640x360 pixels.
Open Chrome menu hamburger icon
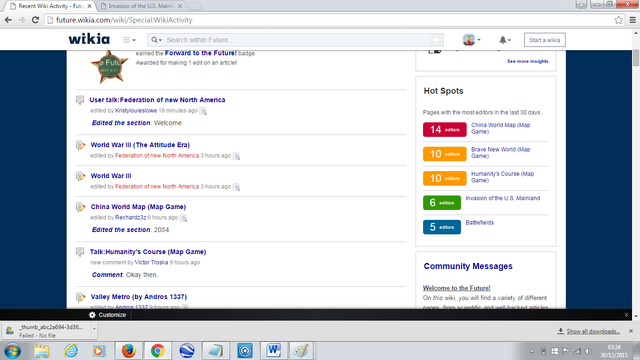pos(632,20)
